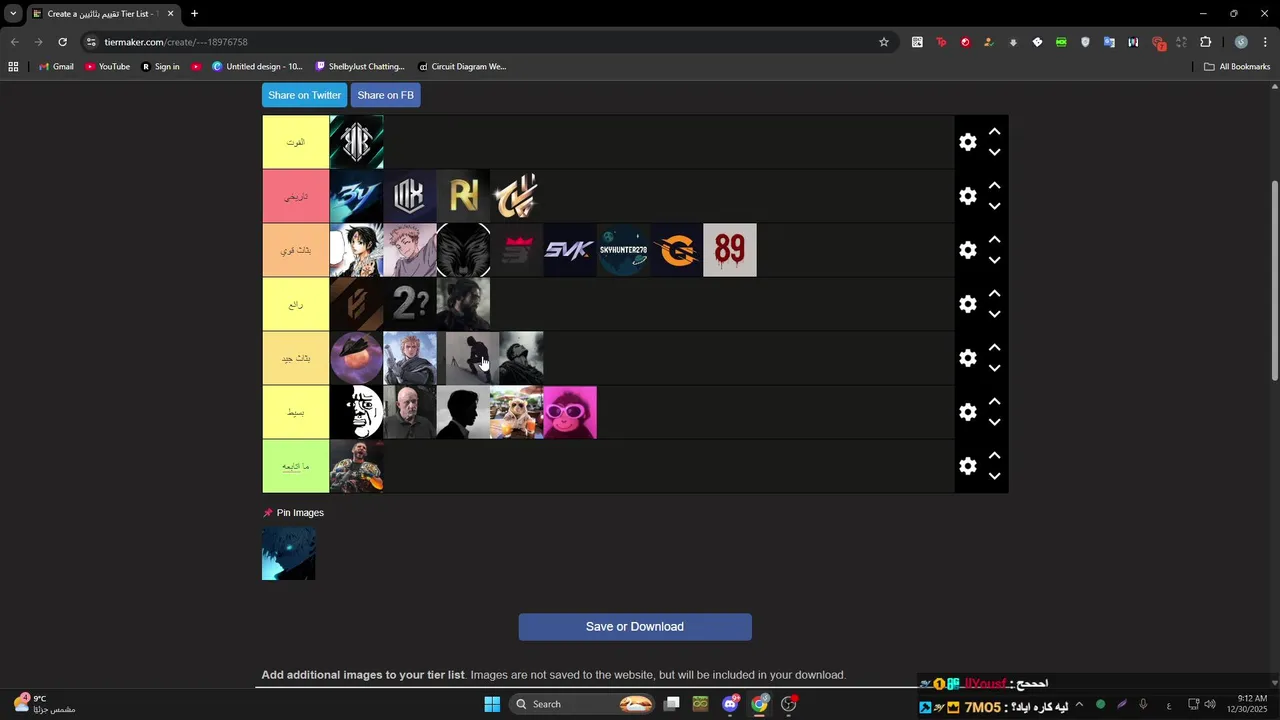The width and height of the screenshot is (1280, 720).
Task: Open All Bookmarks folder
Action: pos(1237,67)
